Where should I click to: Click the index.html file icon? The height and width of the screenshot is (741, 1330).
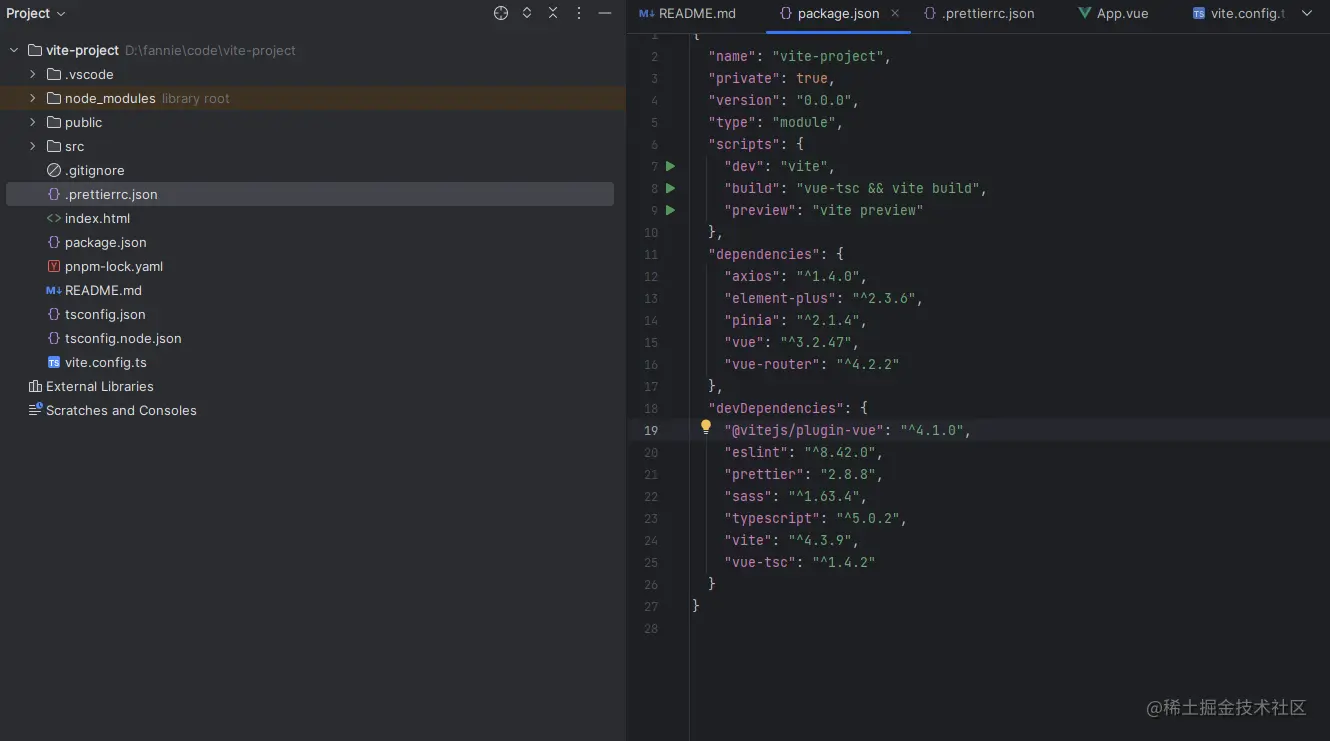[54, 218]
